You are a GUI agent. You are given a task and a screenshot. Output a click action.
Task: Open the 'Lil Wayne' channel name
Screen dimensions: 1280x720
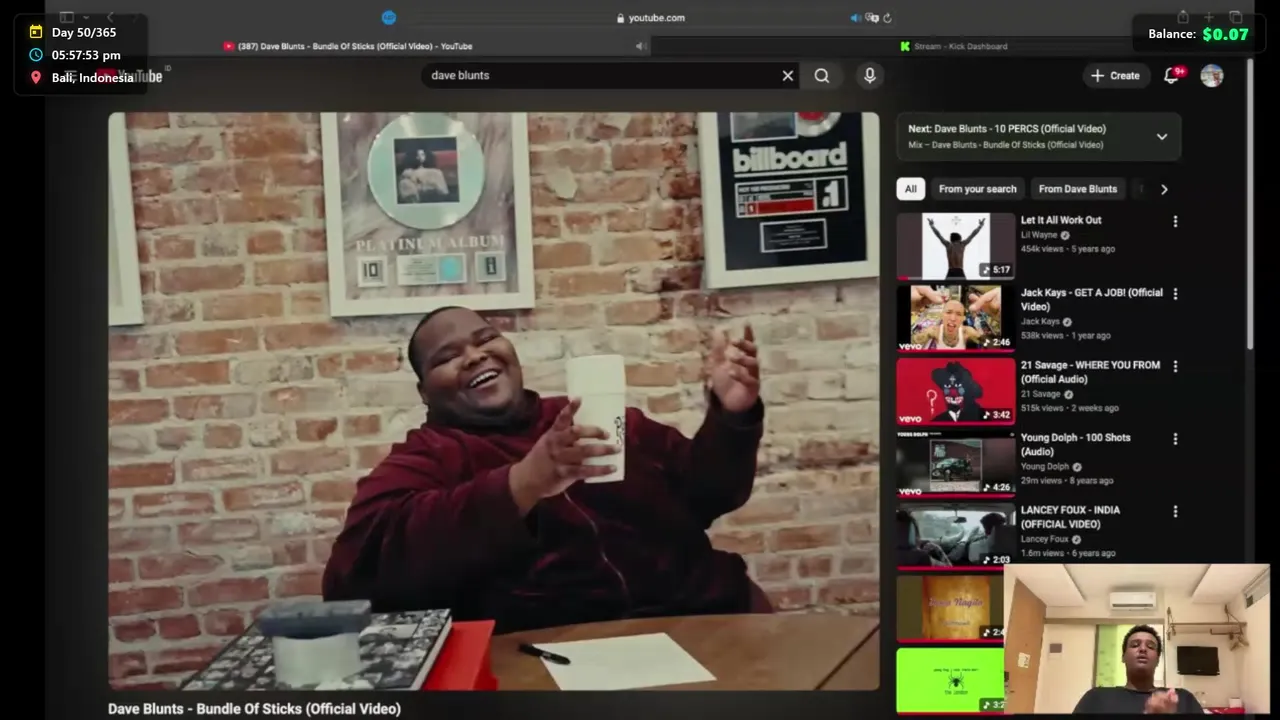1038,235
